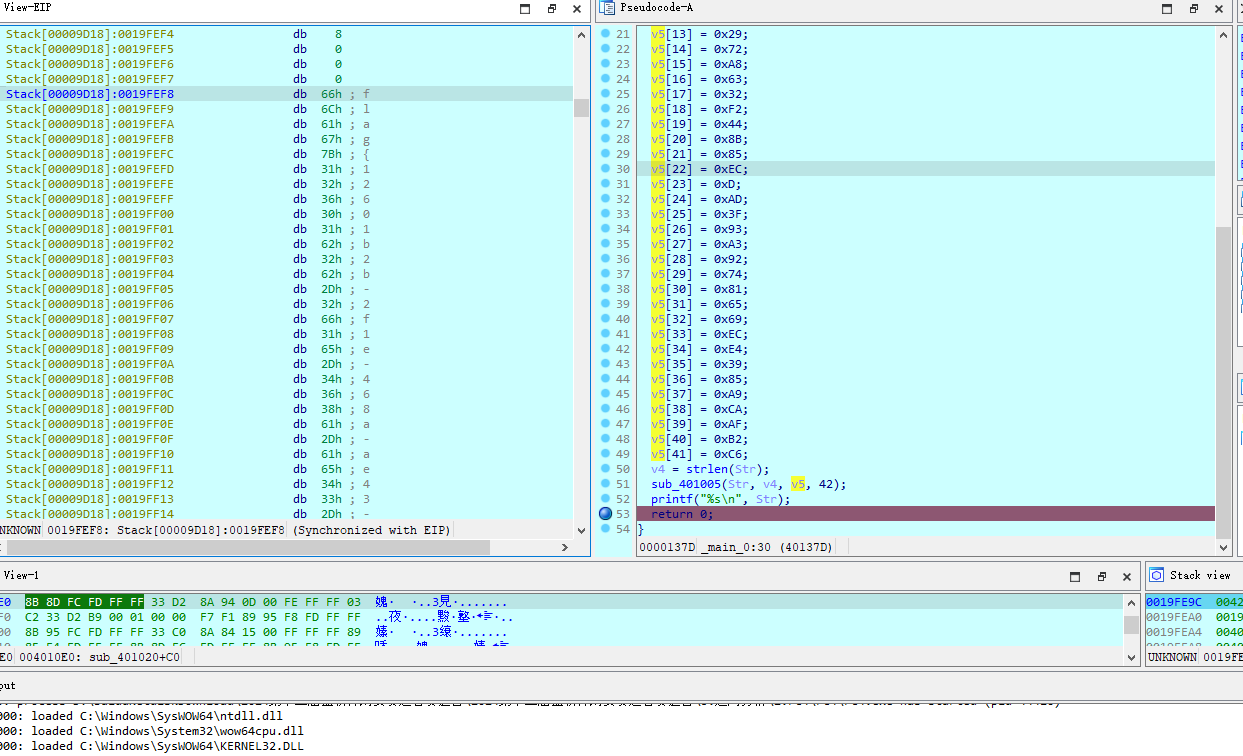Click the line v5[13] = 0x29
This screenshot has height=756, width=1243.
[x=699, y=34]
